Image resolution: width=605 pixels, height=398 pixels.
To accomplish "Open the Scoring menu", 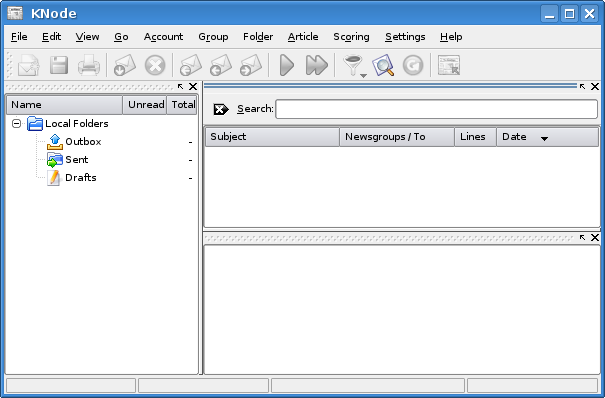I will tap(351, 37).
